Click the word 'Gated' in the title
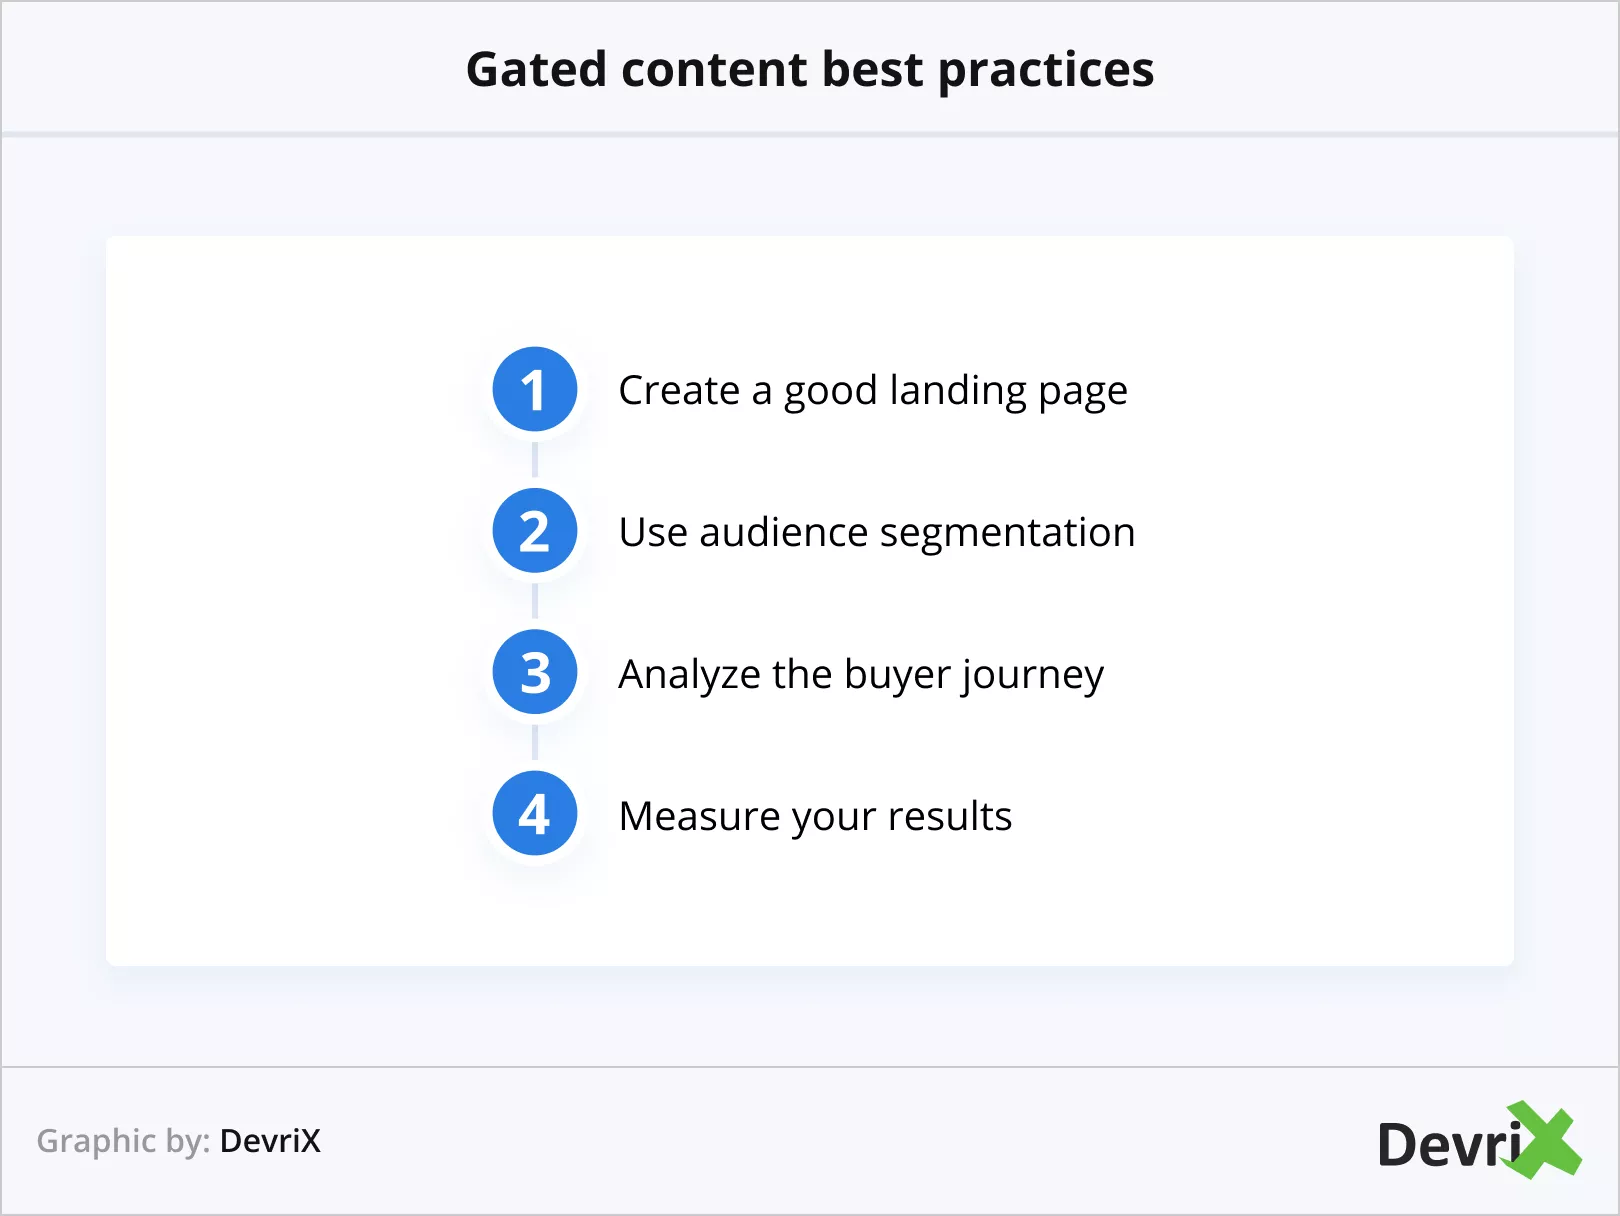Screen dimensions: 1620x1216 click(536, 70)
